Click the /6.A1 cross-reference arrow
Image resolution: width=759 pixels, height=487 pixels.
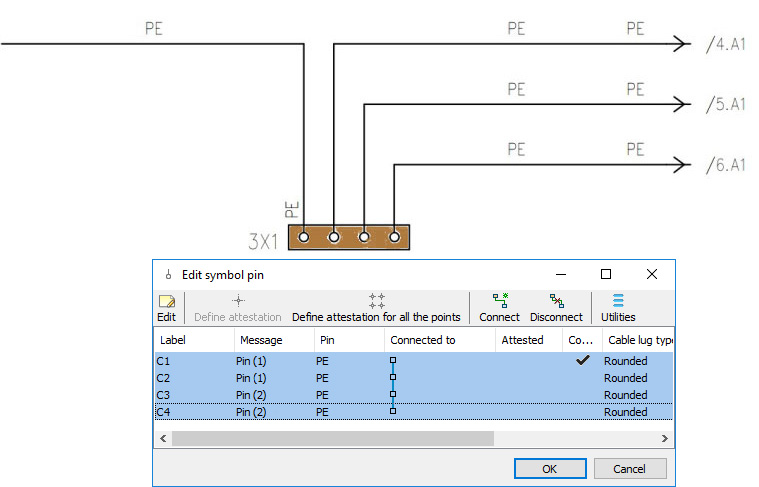[684, 164]
